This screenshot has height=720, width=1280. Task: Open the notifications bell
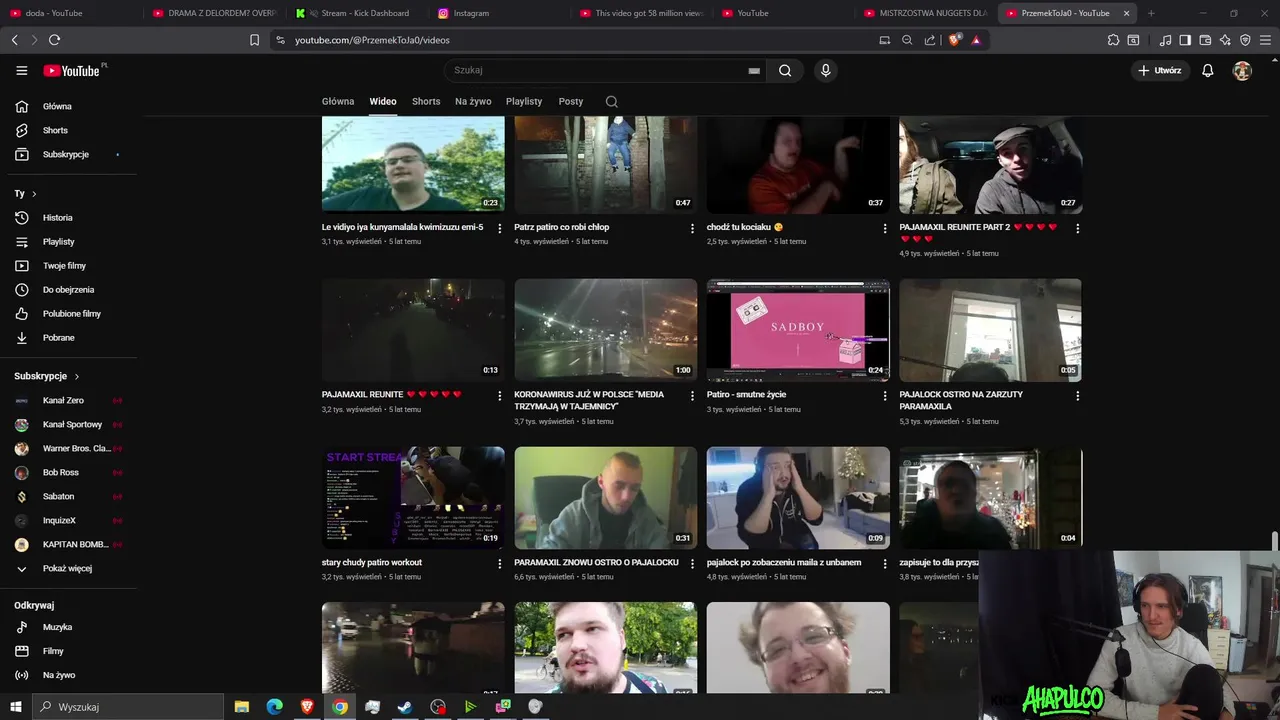point(1208,70)
